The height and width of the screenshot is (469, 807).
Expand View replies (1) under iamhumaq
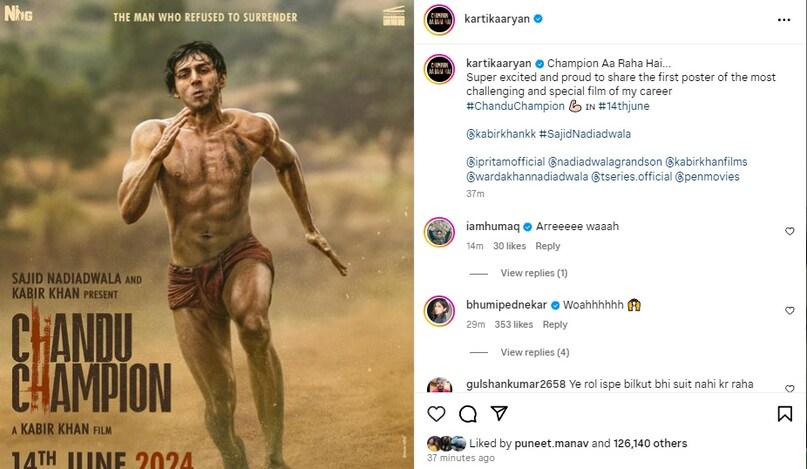point(533,273)
